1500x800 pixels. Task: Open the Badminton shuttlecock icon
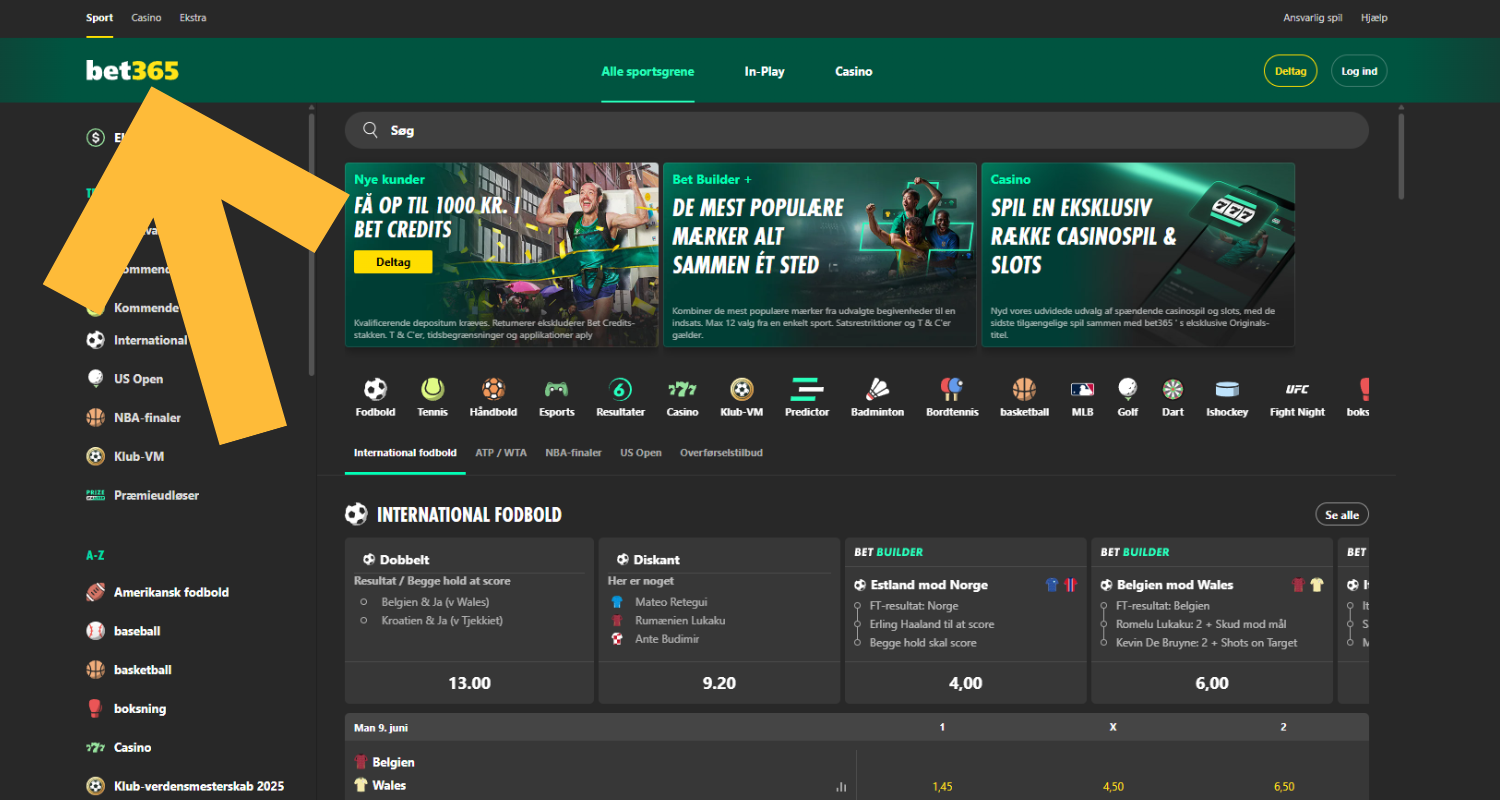coord(877,397)
